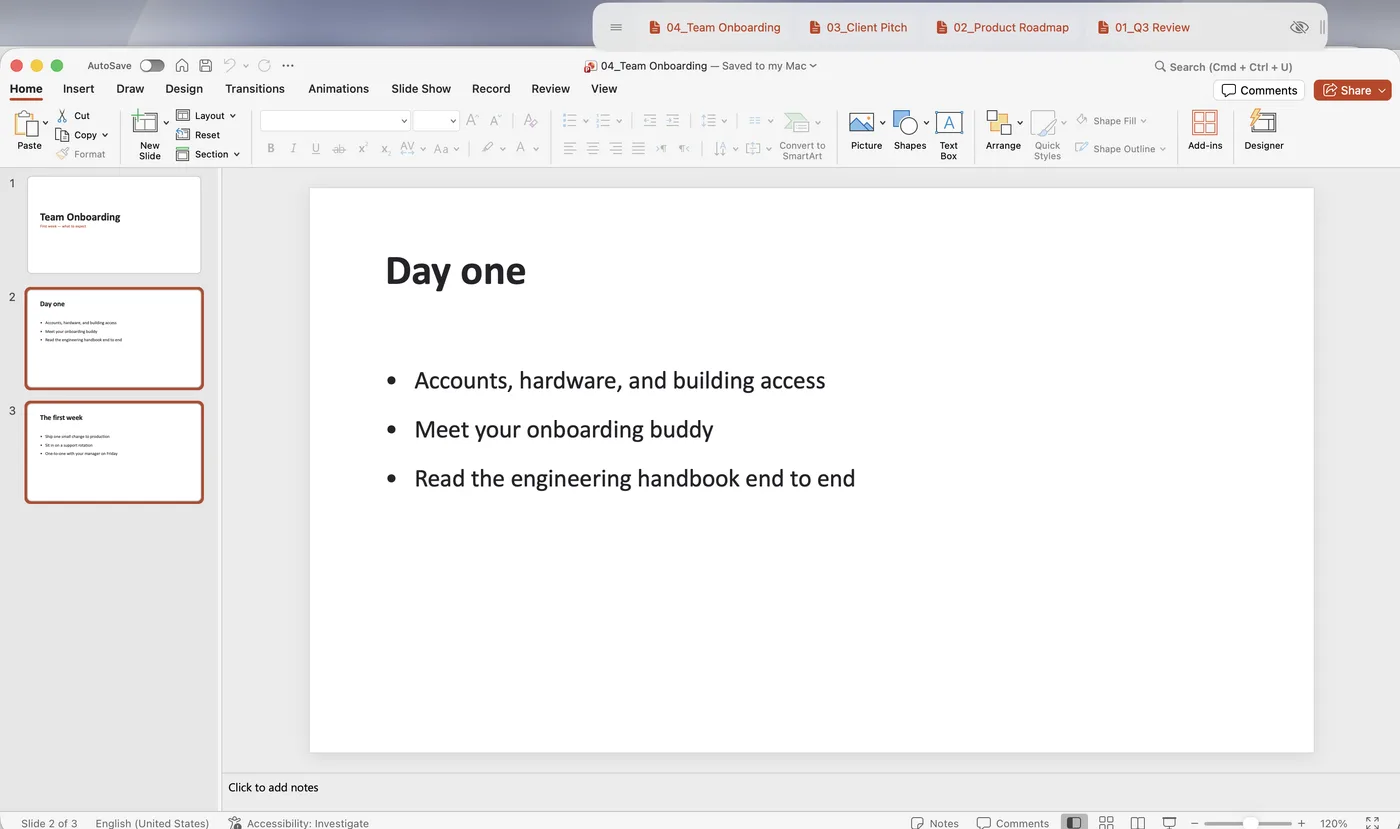Viewport: 1400px width, 829px height.
Task: Toggle Subscript formatting
Action: click(386, 148)
